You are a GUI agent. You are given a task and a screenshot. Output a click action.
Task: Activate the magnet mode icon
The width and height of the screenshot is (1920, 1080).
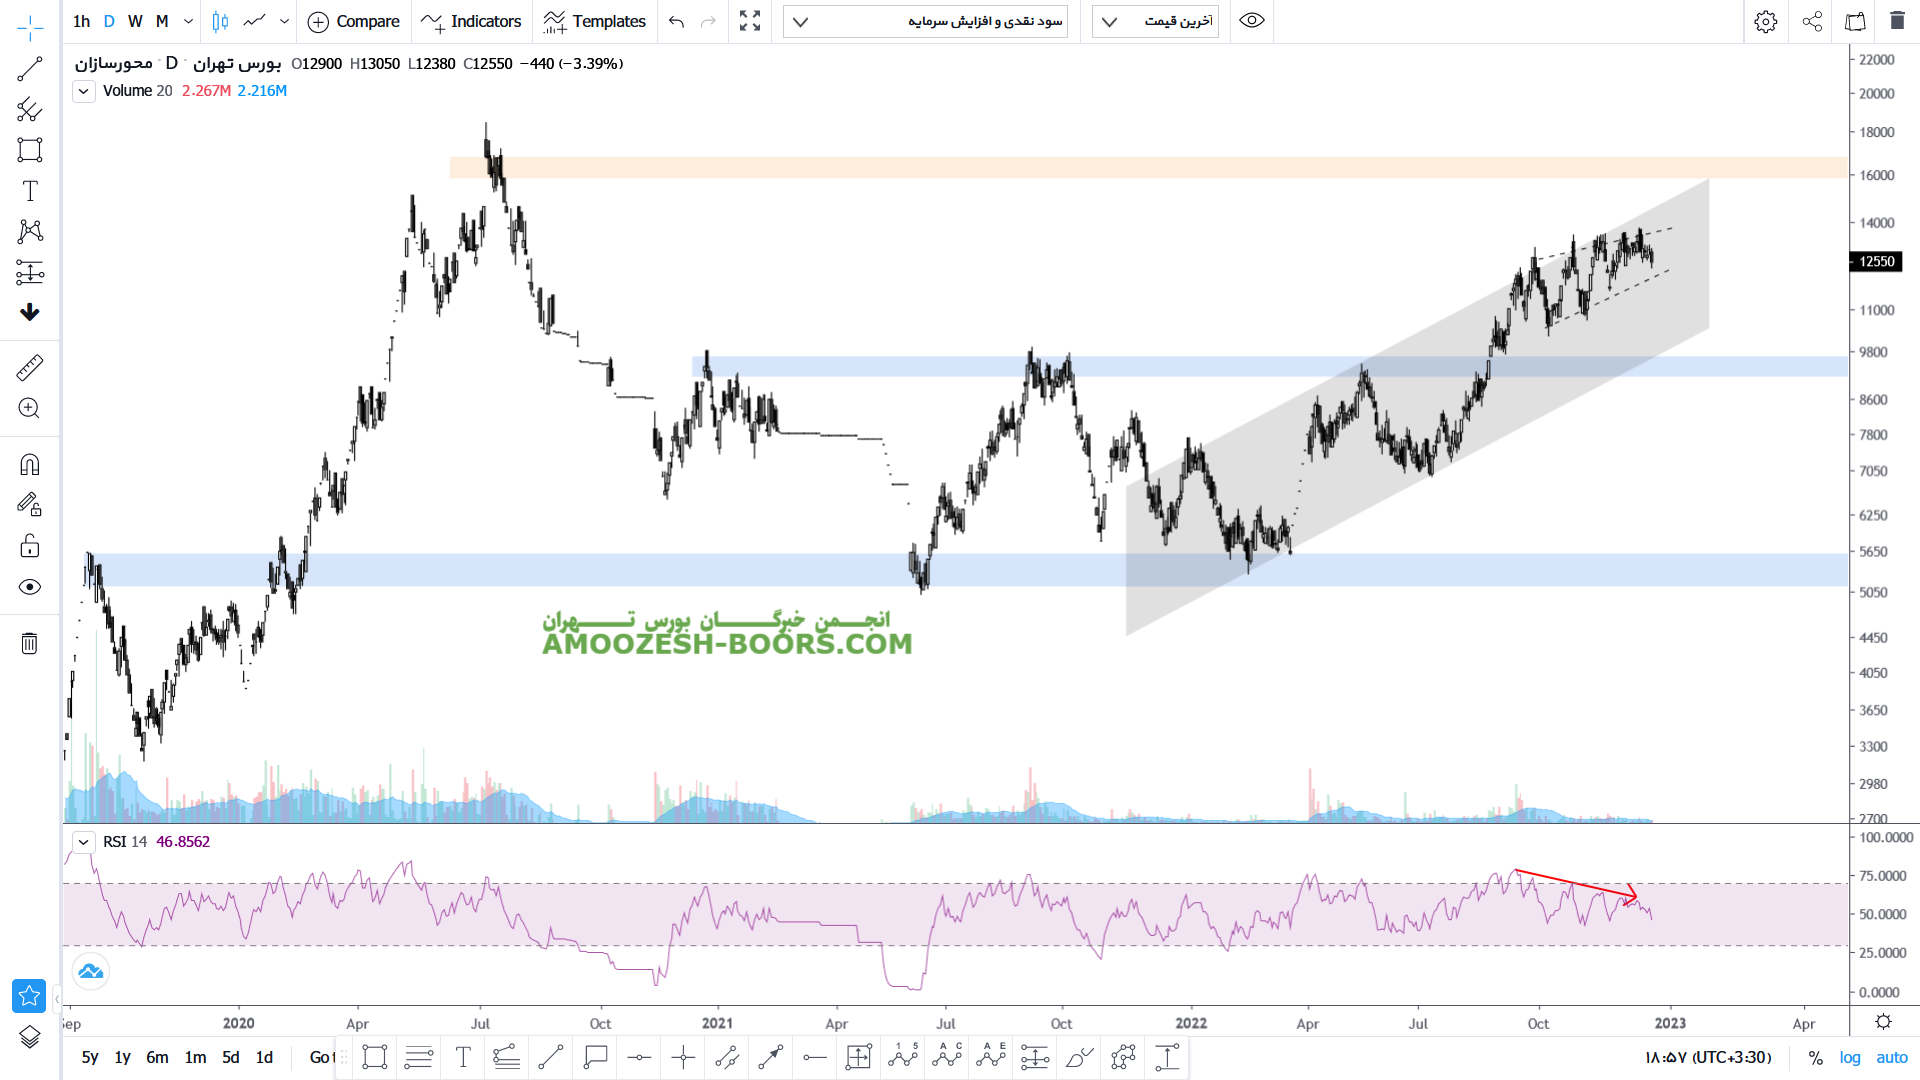[x=30, y=465]
